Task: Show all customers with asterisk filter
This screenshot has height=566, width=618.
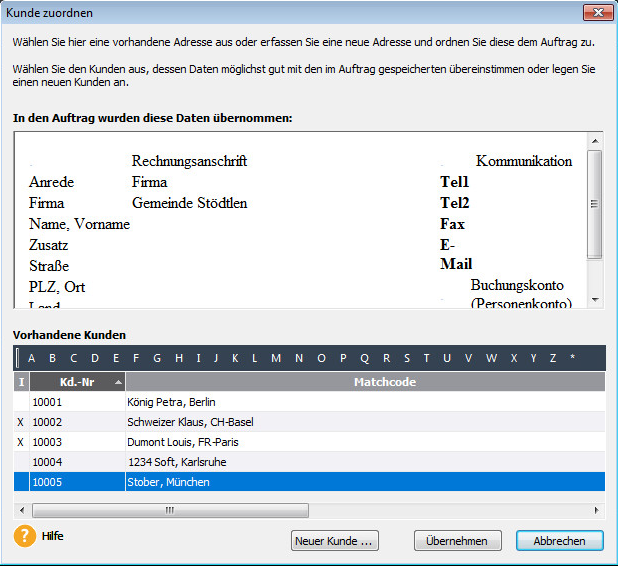Action: [572, 358]
